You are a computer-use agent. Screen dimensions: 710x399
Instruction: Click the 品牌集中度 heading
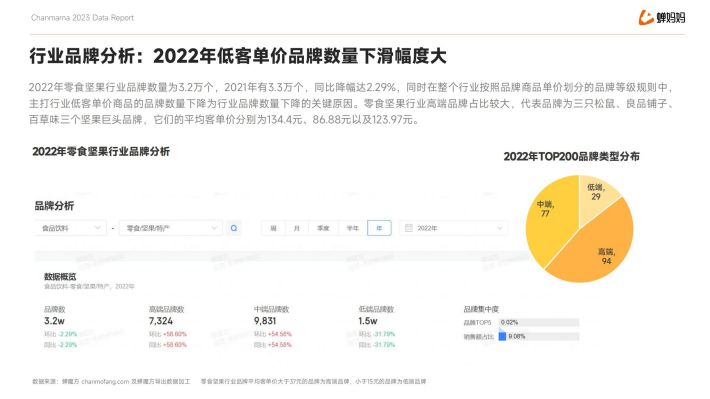(x=481, y=309)
